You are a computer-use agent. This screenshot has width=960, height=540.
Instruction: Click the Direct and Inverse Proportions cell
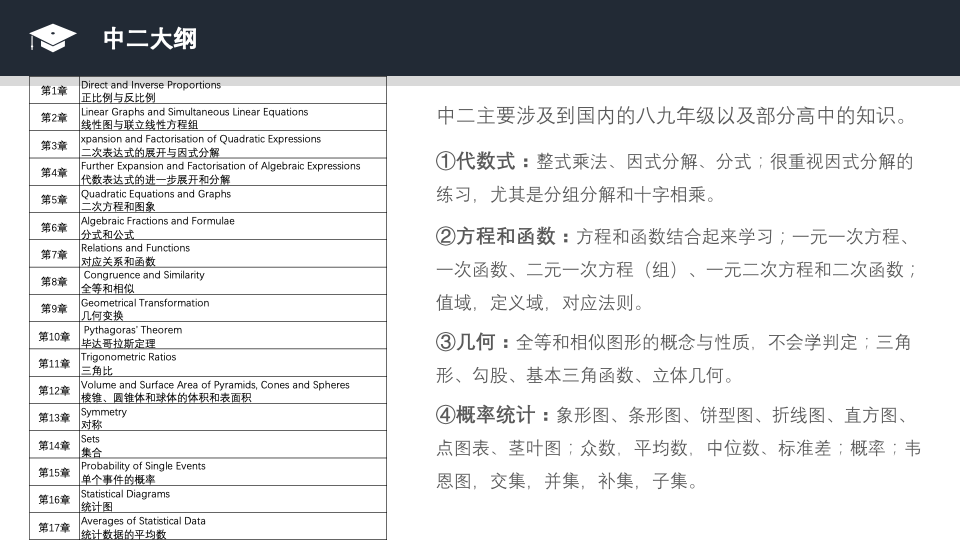(233, 91)
